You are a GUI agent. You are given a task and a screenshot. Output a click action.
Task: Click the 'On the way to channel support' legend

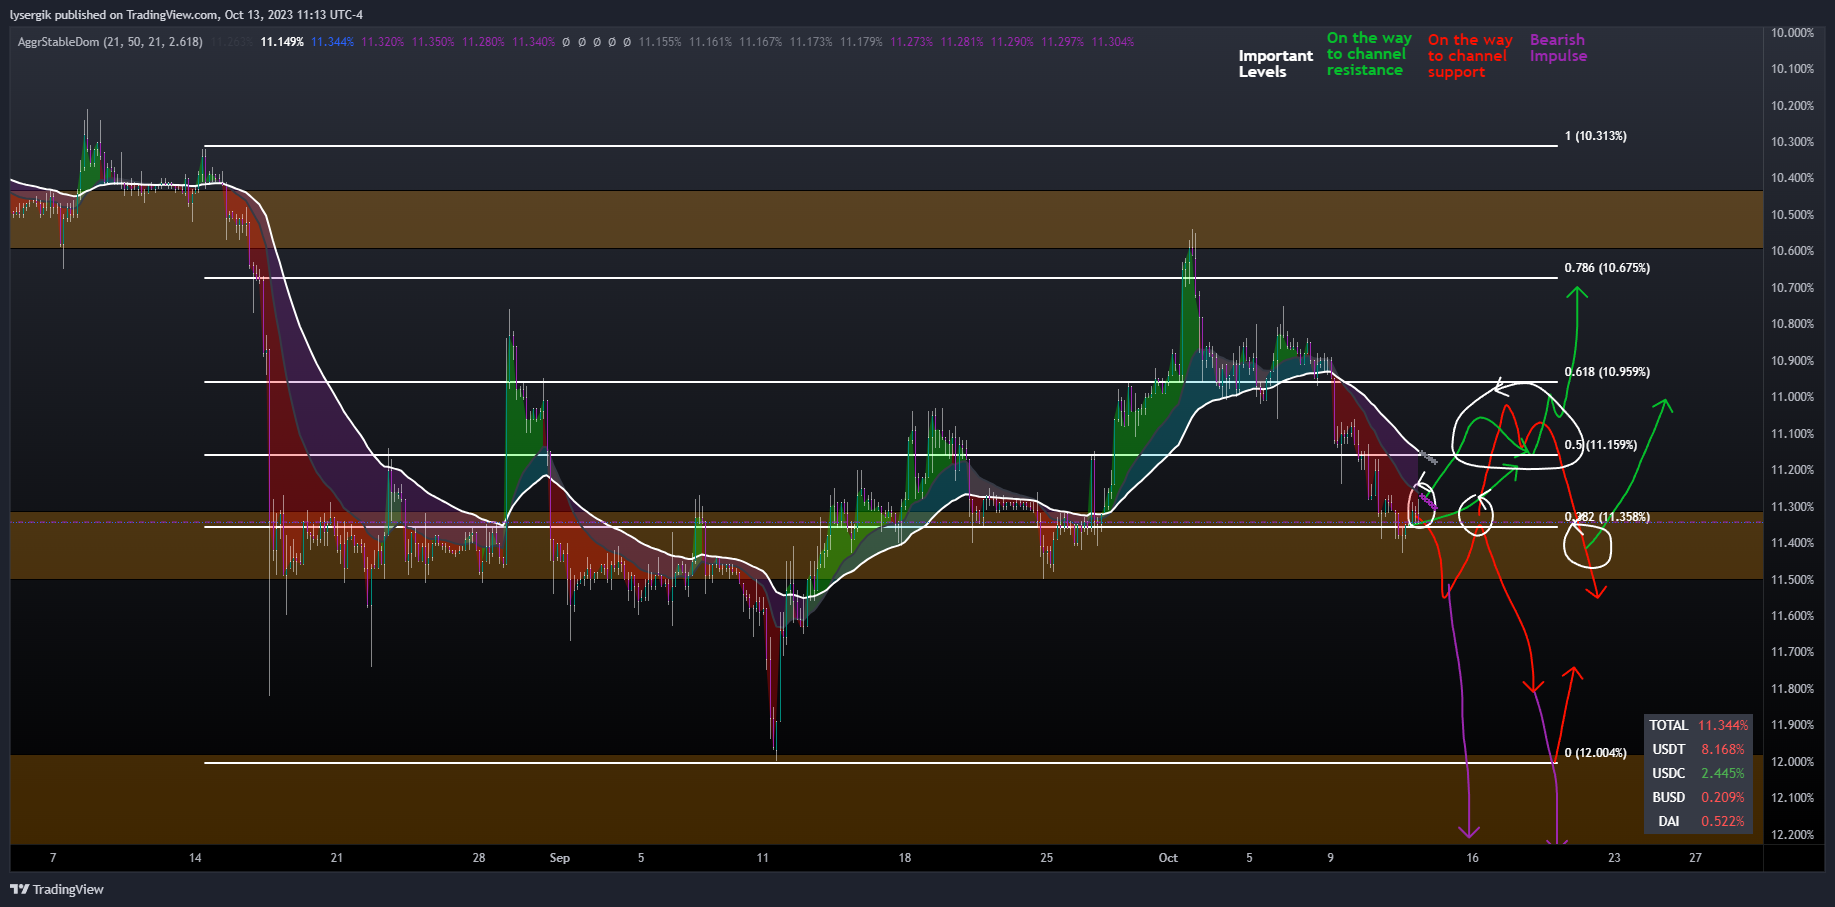[1470, 56]
